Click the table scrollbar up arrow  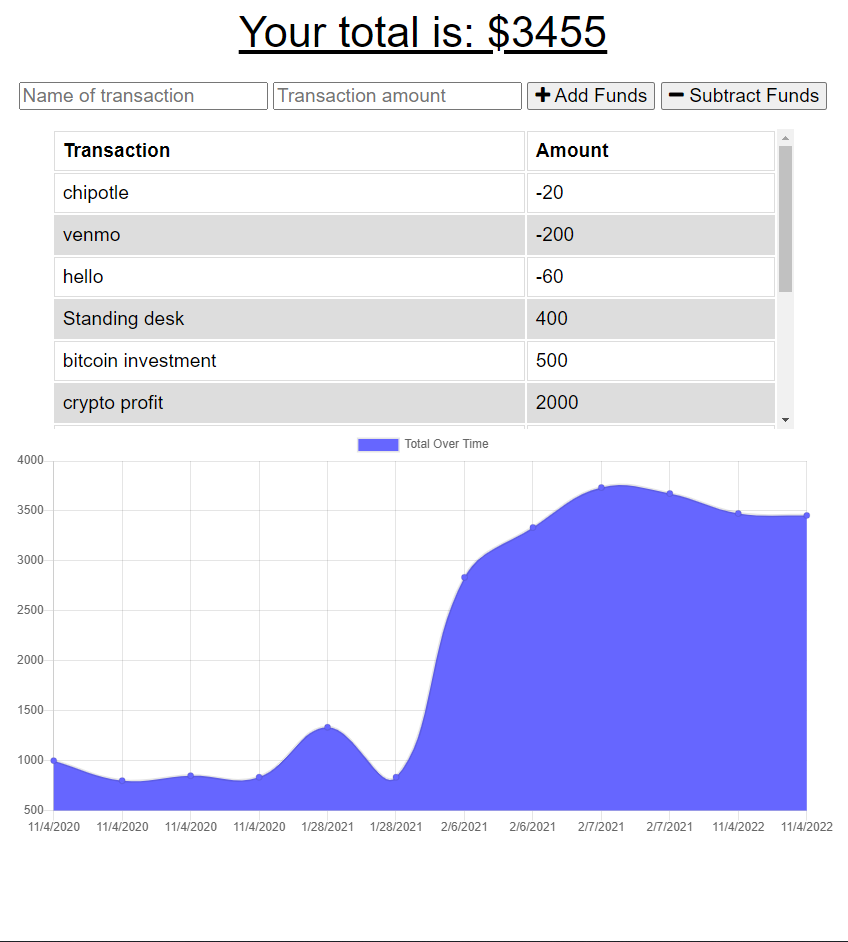785,138
